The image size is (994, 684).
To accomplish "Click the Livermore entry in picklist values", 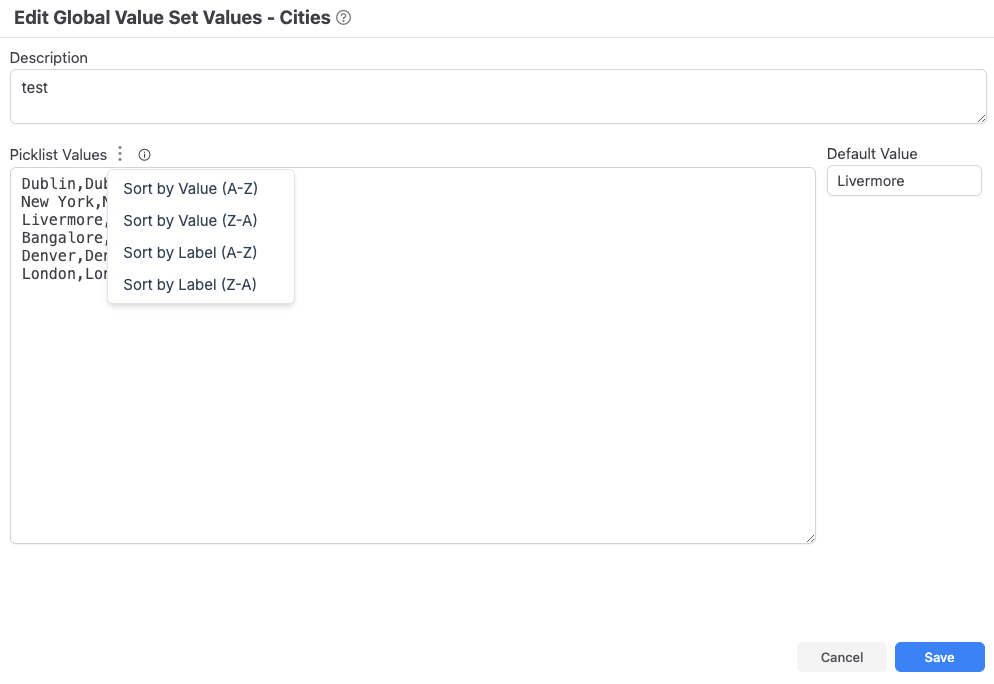I will pos(63,220).
